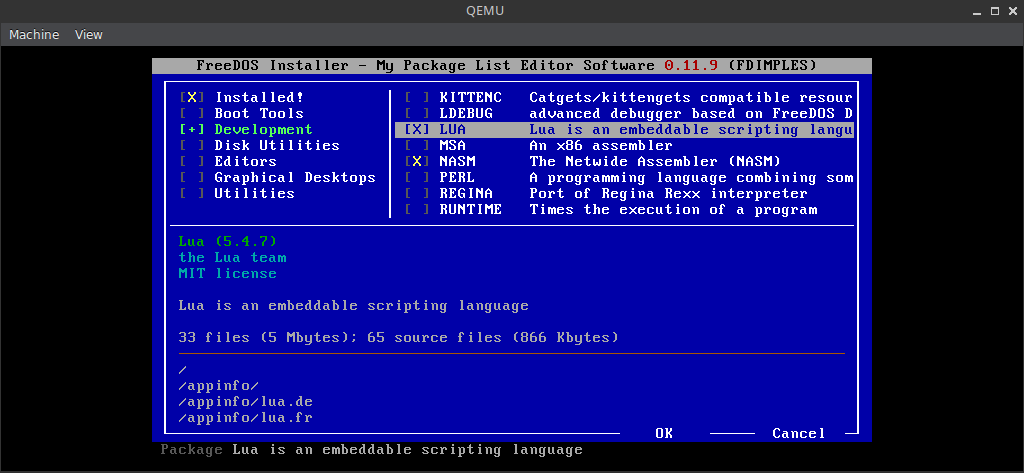Uncheck the NASM package checkbox

417,161
